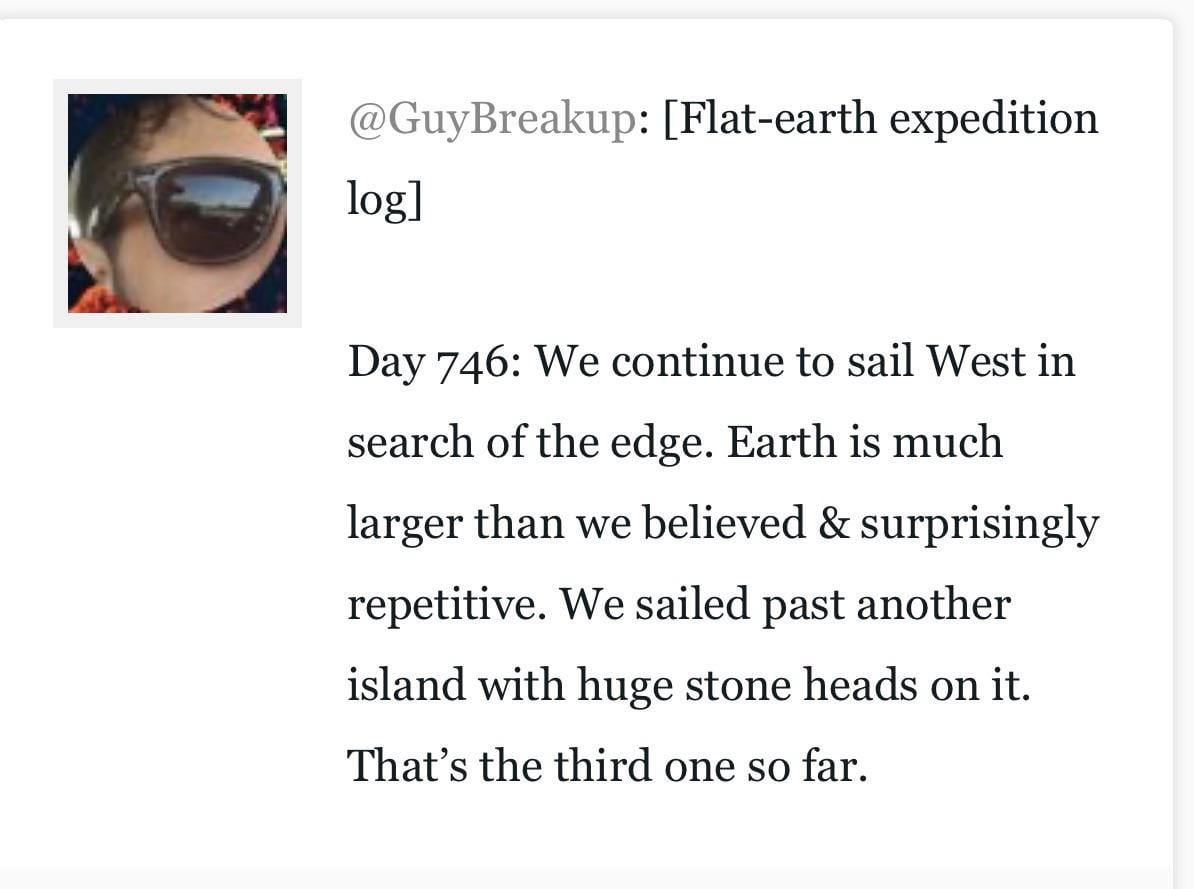Click the phrase "search of the edge."

click(530, 442)
